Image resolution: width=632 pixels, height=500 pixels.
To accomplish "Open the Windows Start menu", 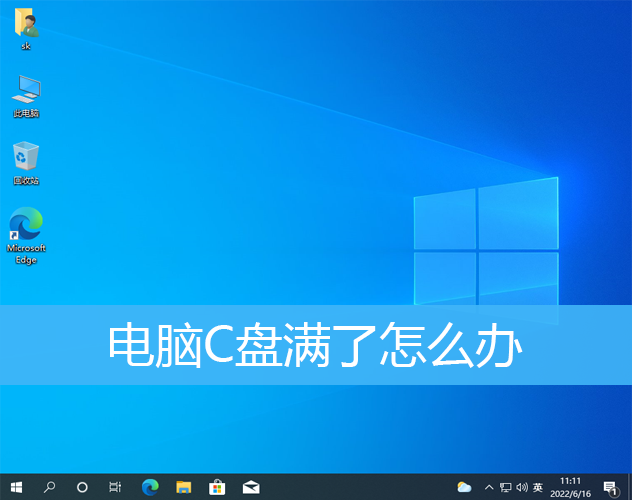I will coord(16,487).
